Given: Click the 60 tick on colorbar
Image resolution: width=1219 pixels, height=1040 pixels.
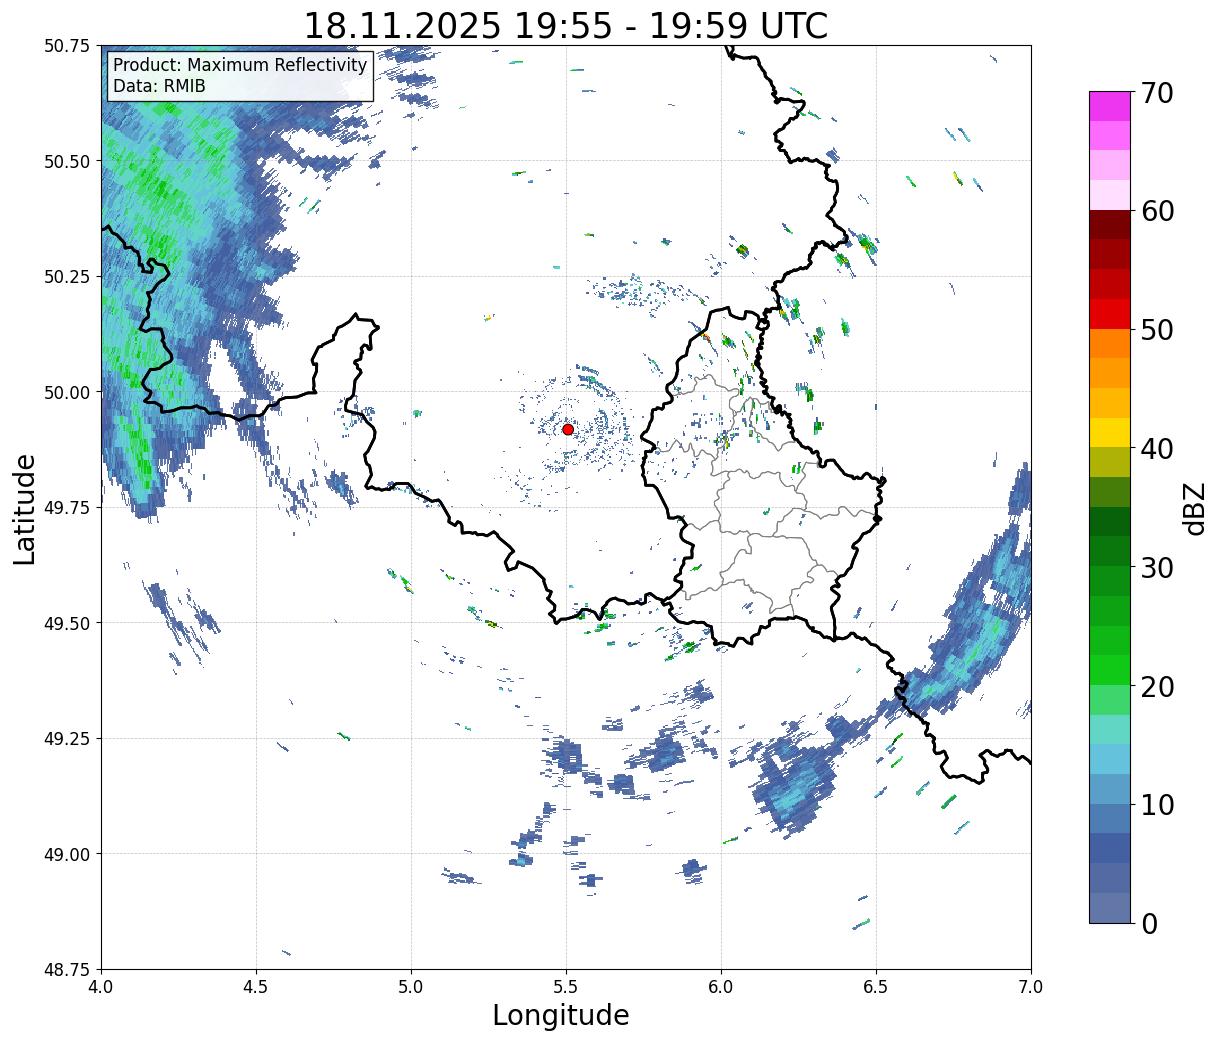Looking at the screenshot, I should [1157, 211].
